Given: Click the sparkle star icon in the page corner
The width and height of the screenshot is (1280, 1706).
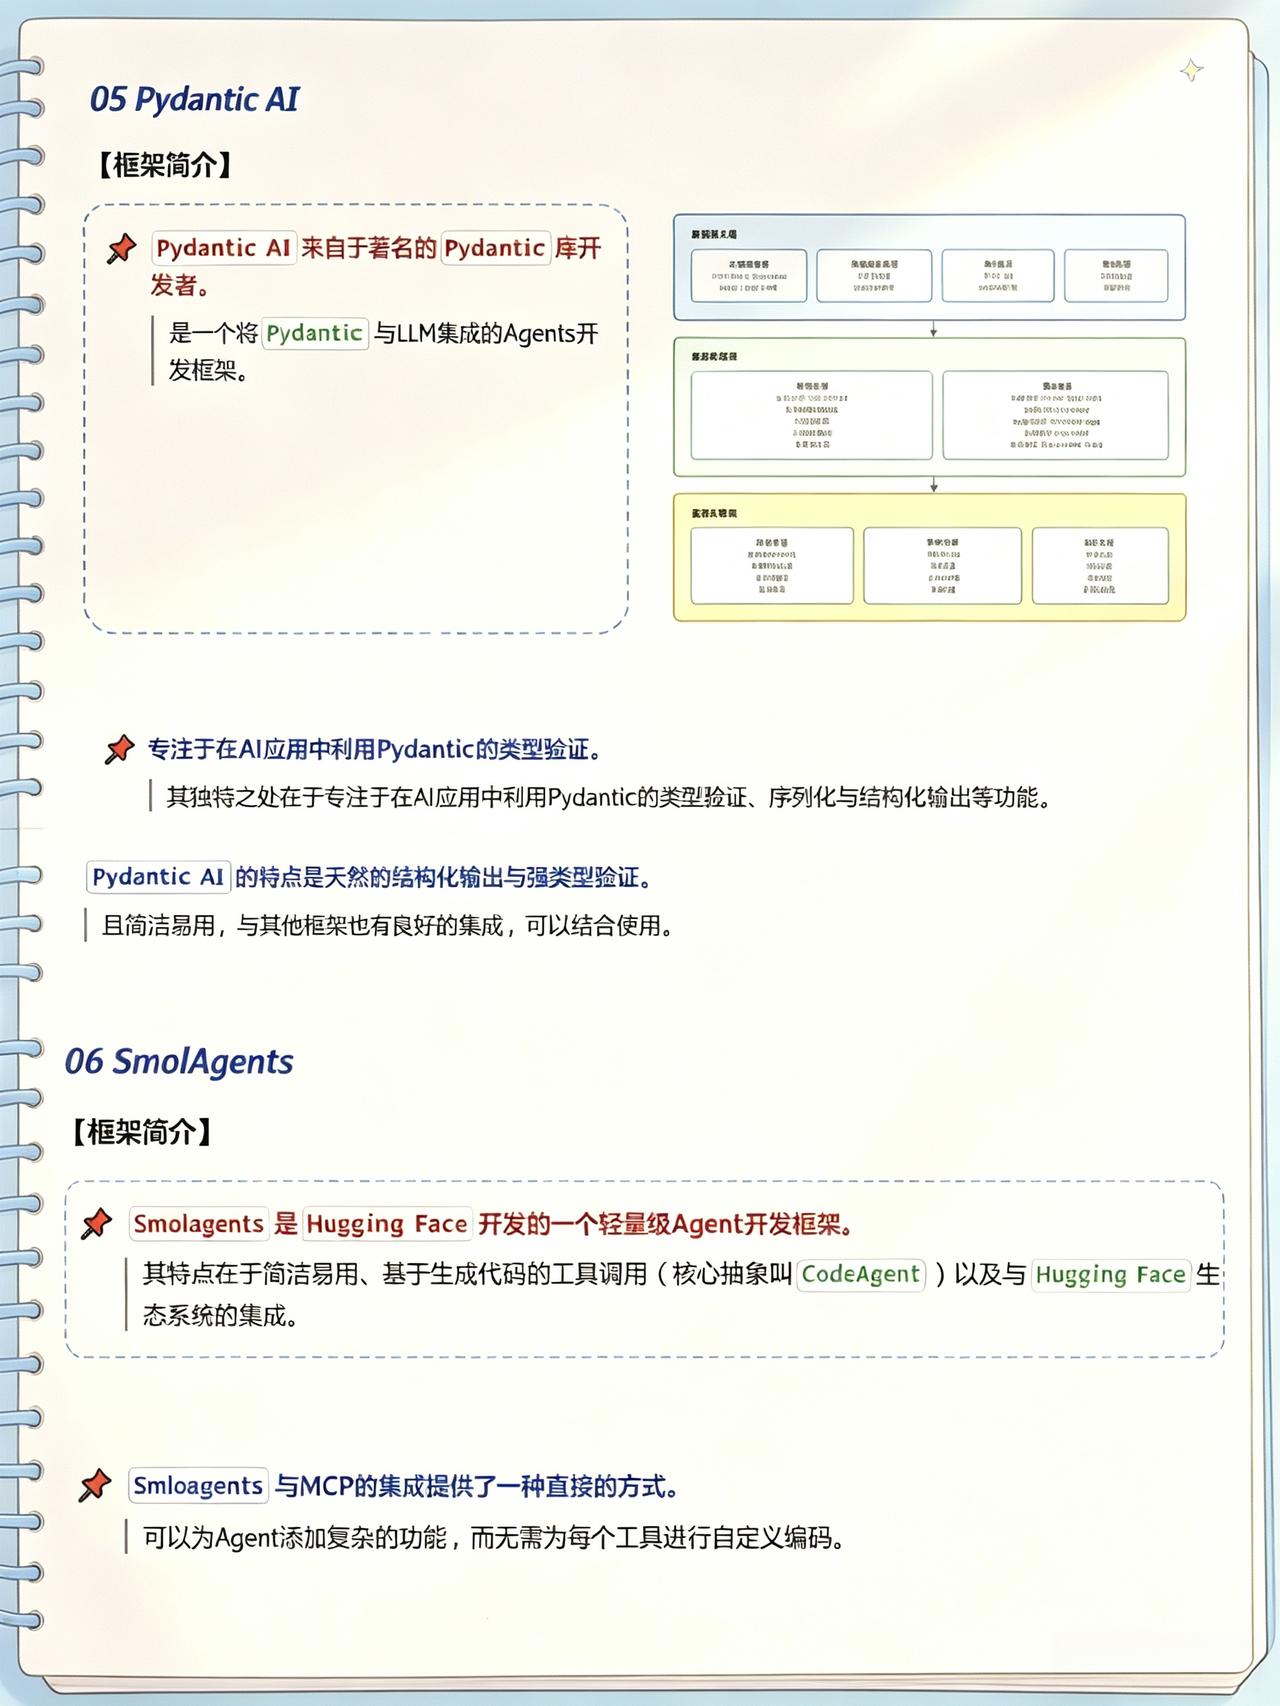Looking at the screenshot, I should tap(1191, 70).
